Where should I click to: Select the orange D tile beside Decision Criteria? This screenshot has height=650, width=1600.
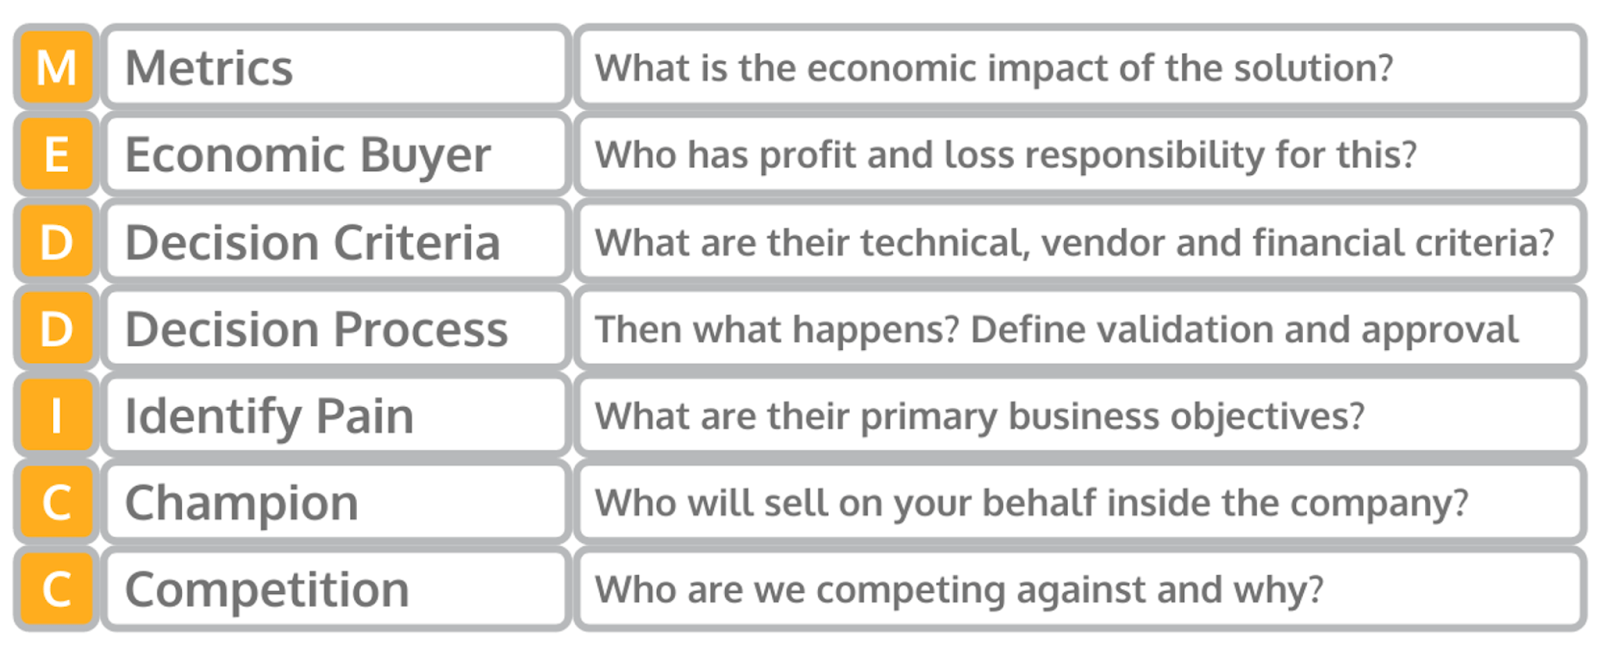[x=56, y=241]
